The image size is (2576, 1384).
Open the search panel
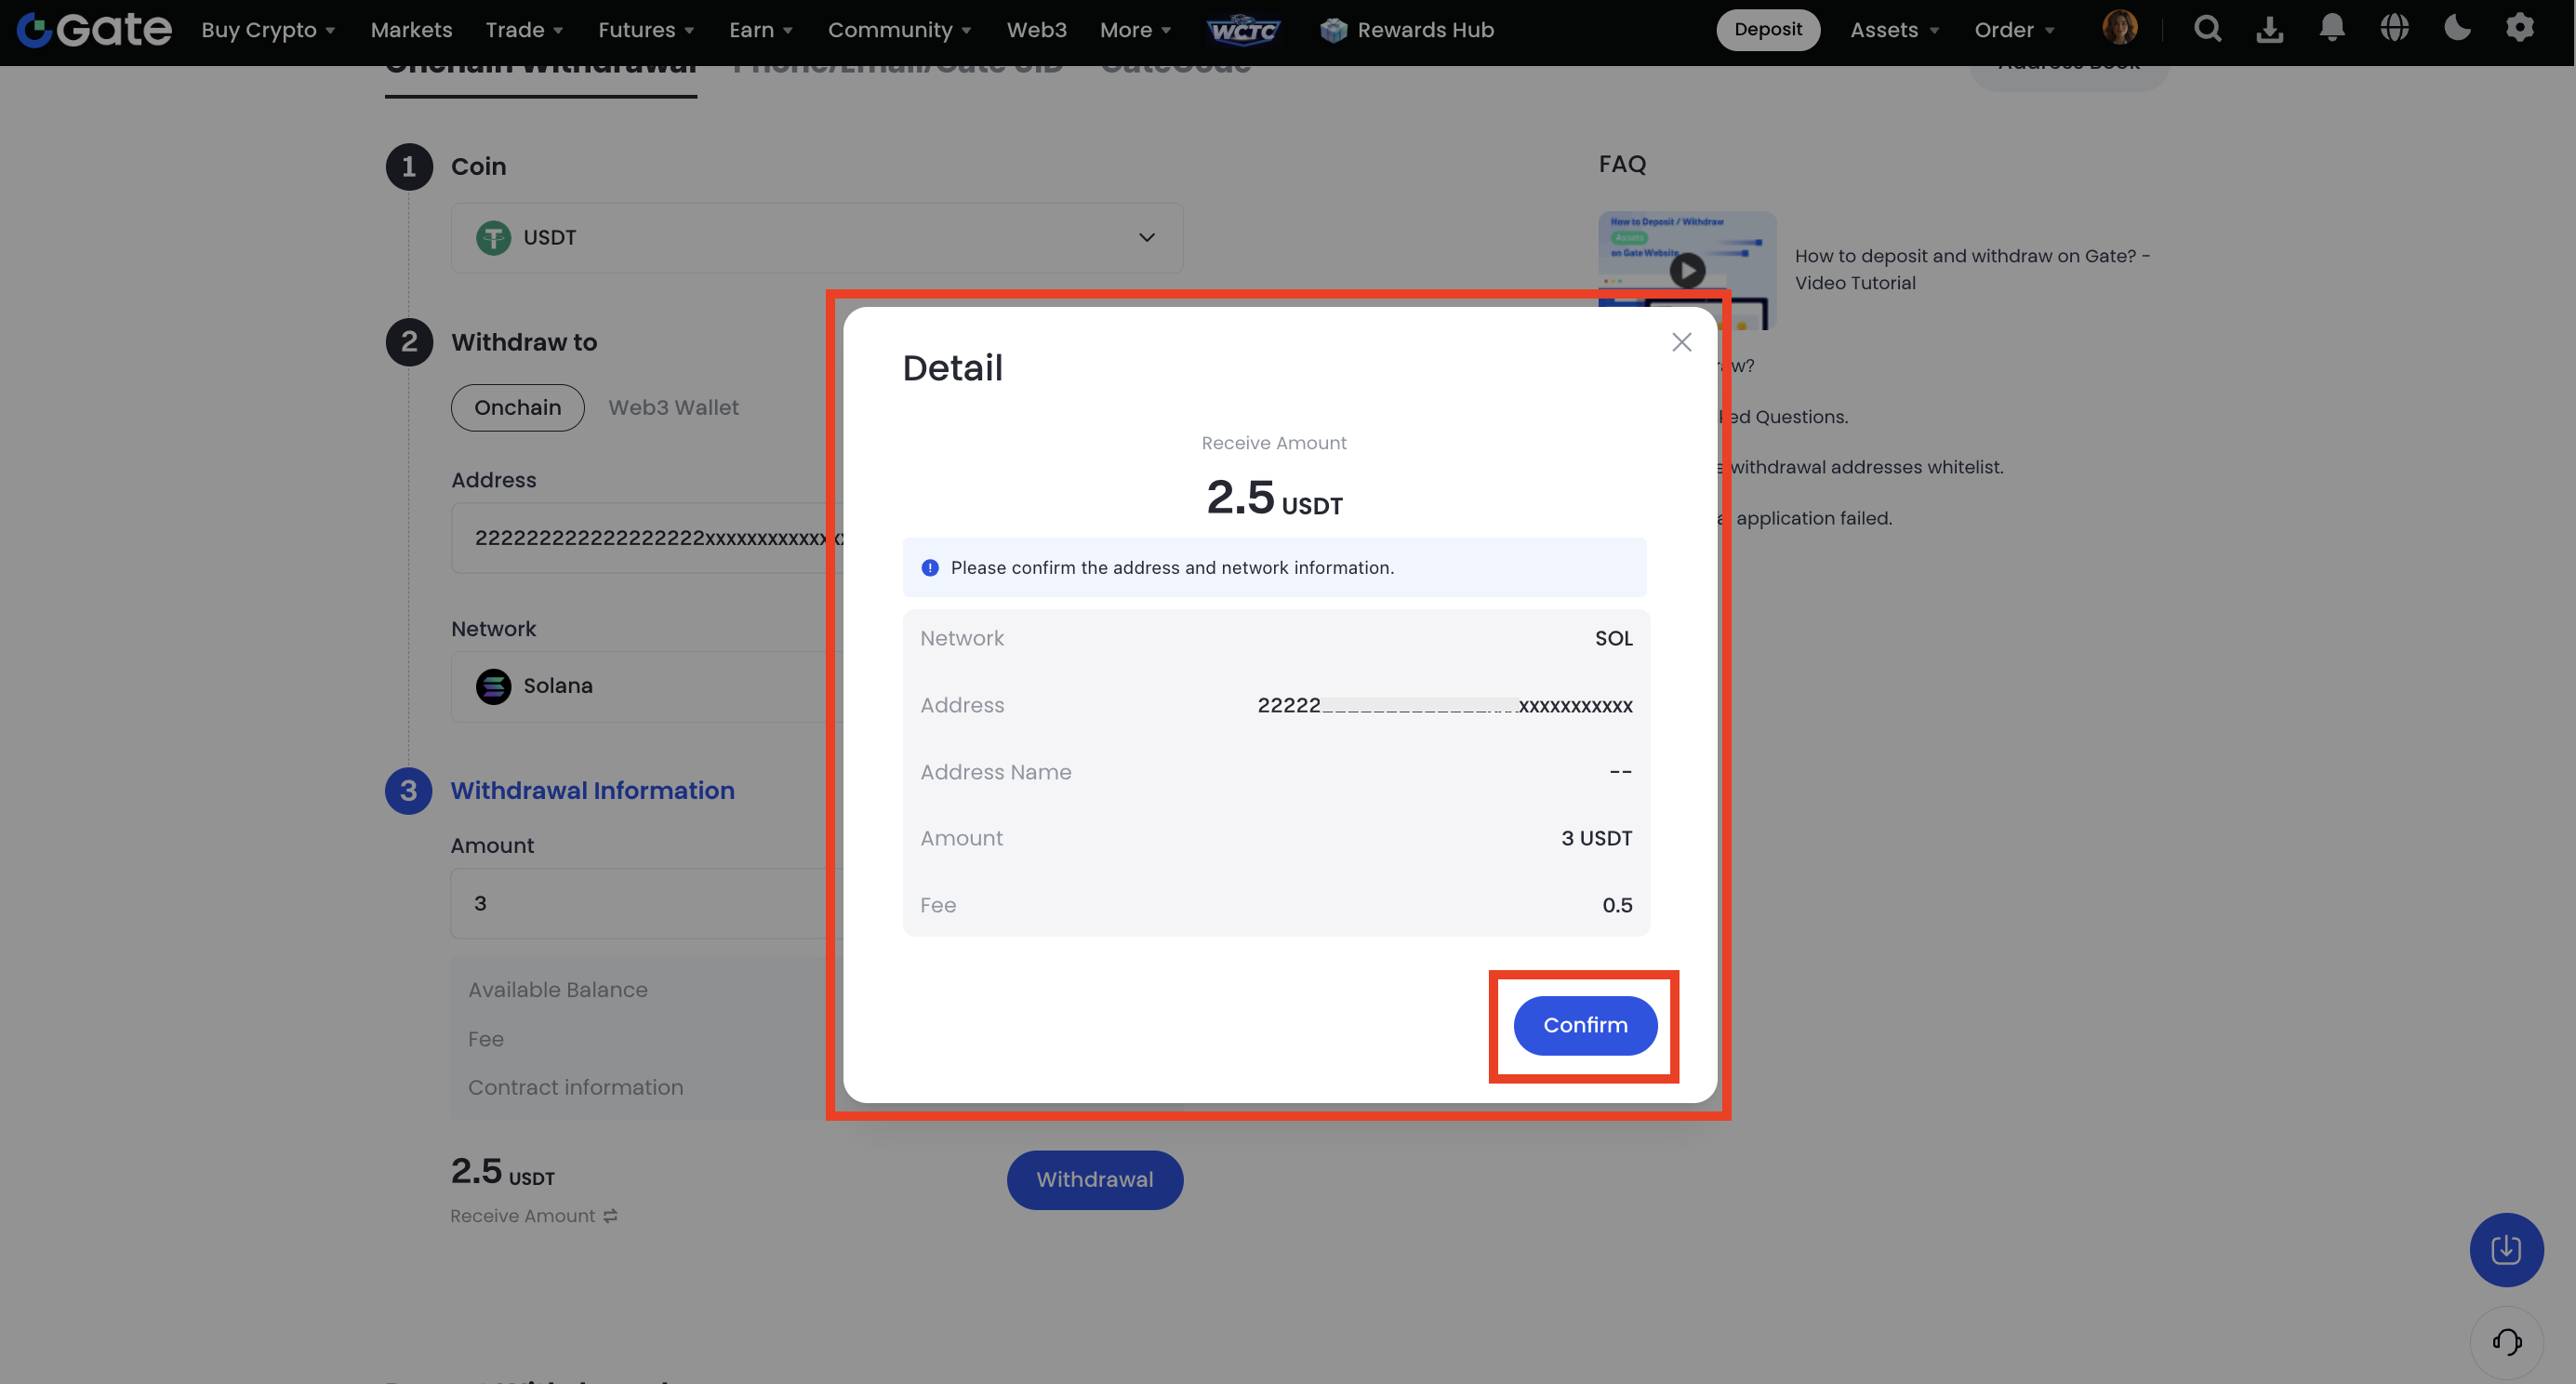2208,29
